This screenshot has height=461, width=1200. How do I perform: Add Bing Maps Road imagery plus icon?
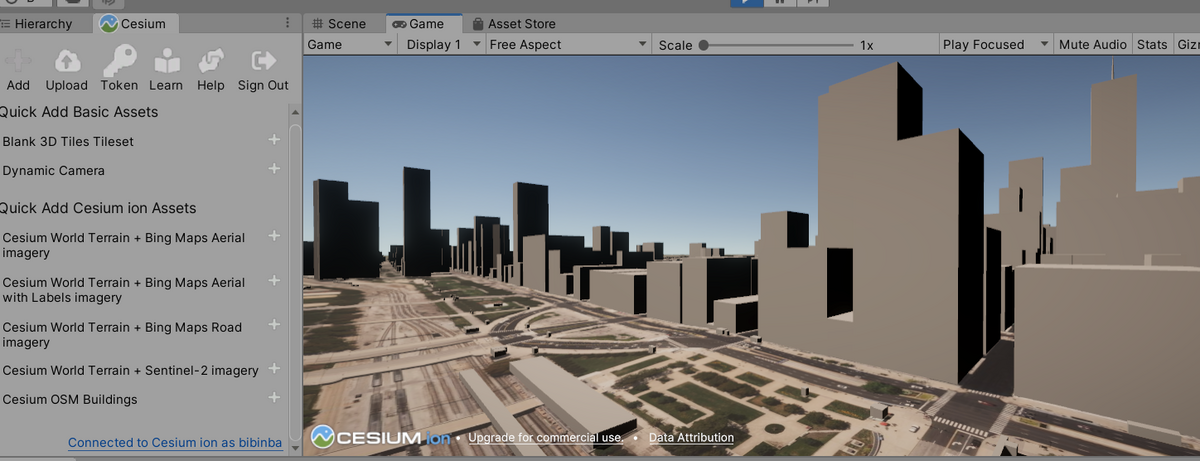[274, 325]
